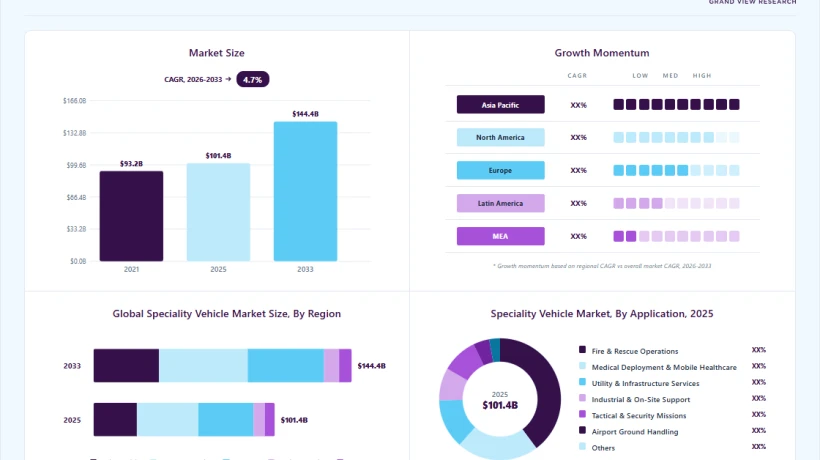The height and width of the screenshot is (460, 820).
Task: Select the Europe region label
Action: 500,170
